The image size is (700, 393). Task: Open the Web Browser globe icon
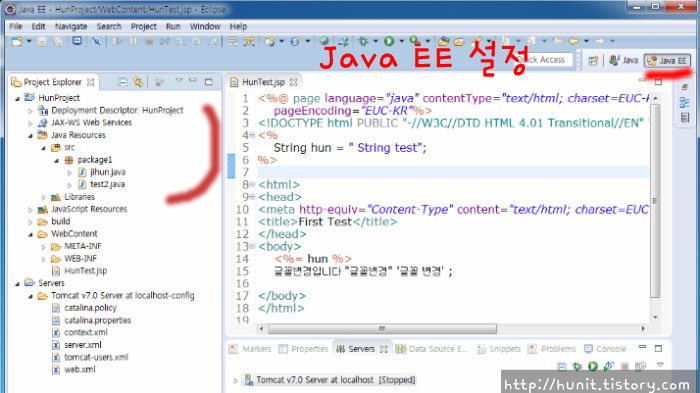point(325,41)
